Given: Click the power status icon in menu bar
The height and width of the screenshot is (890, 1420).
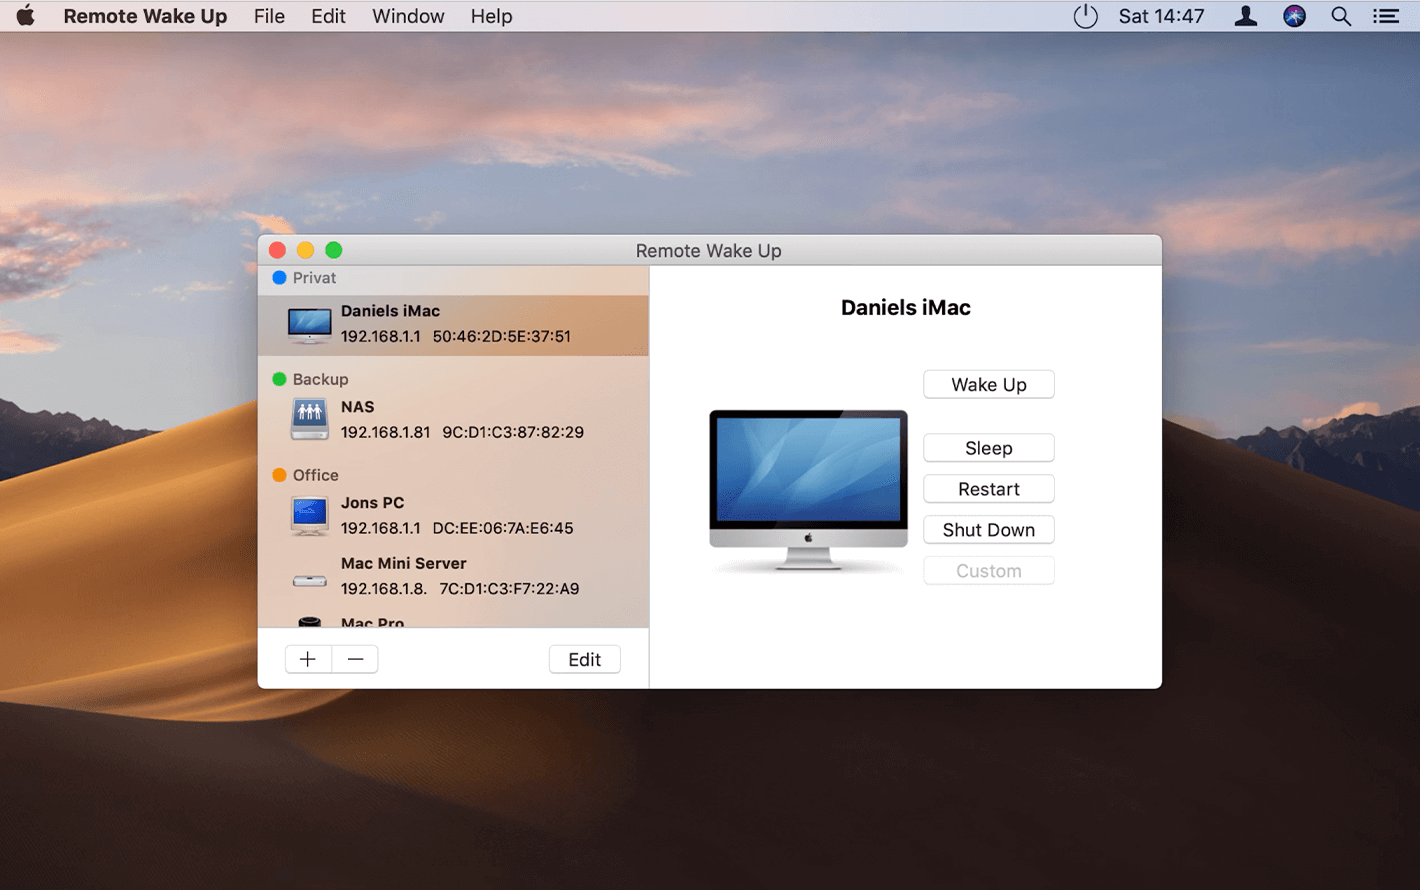Looking at the screenshot, I should pos(1085,16).
